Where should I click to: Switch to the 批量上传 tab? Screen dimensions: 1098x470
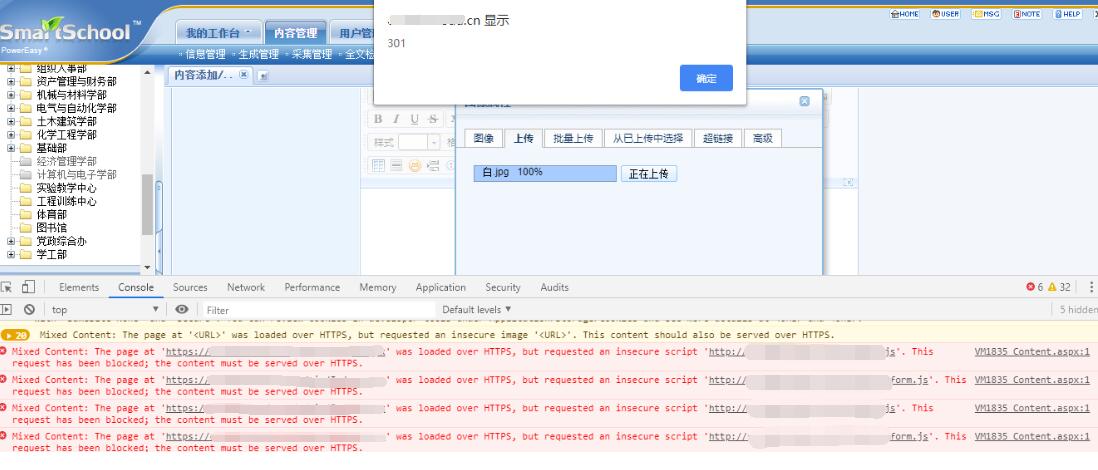tap(573, 138)
